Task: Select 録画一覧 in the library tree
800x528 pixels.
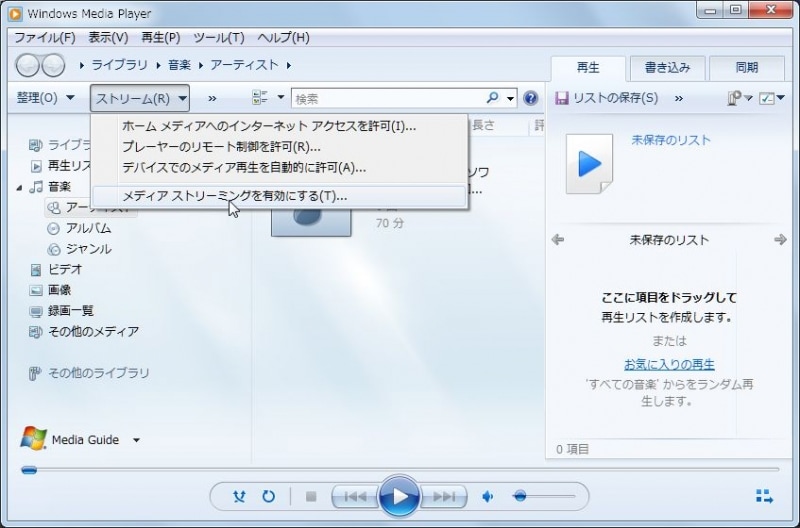Action: [70, 311]
